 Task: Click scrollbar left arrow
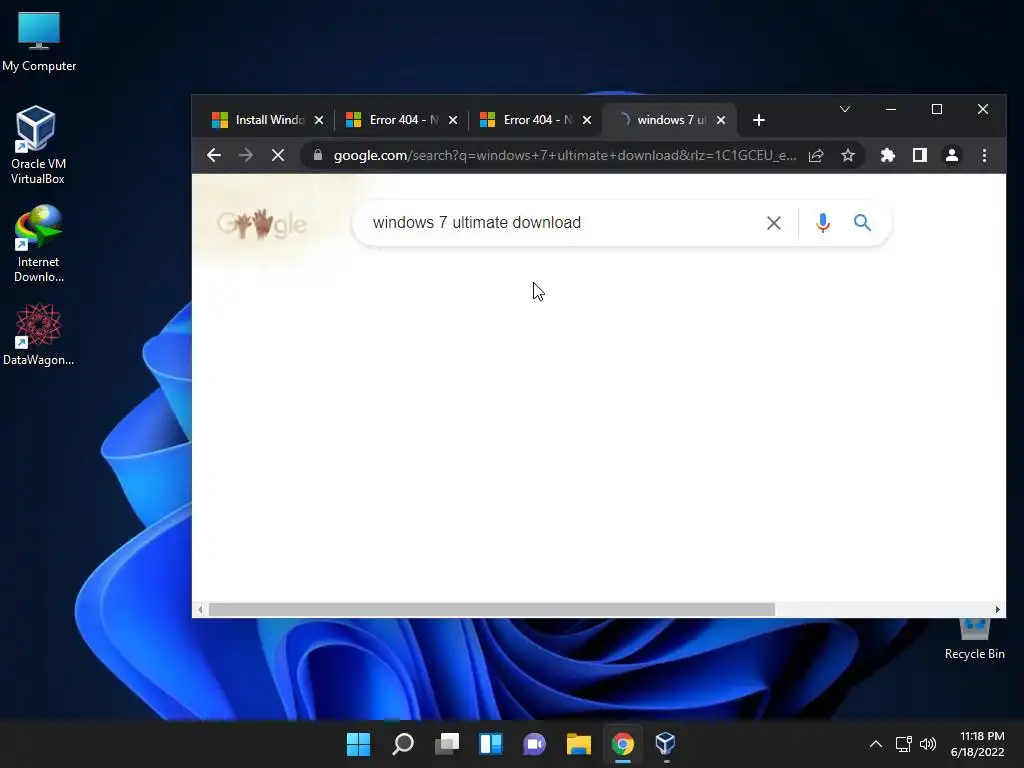coord(200,610)
